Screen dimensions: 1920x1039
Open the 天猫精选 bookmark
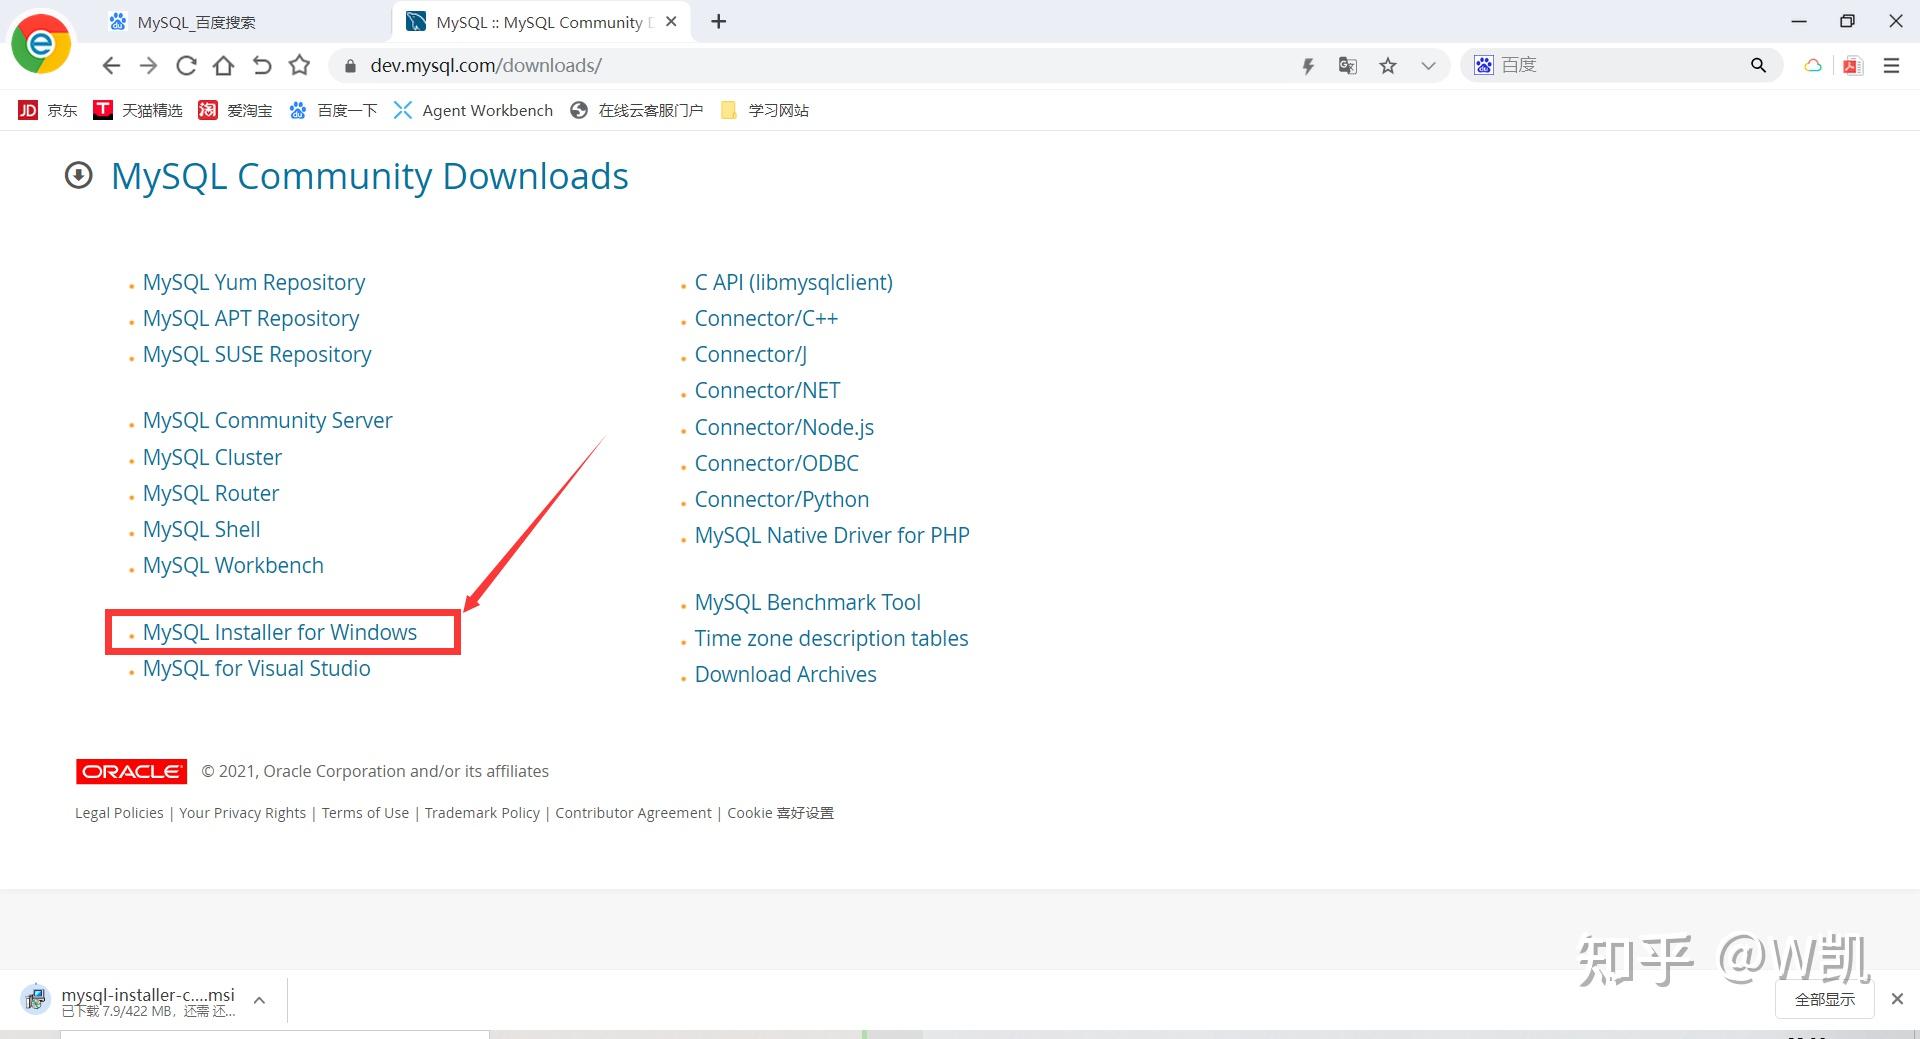[x=138, y=110]
